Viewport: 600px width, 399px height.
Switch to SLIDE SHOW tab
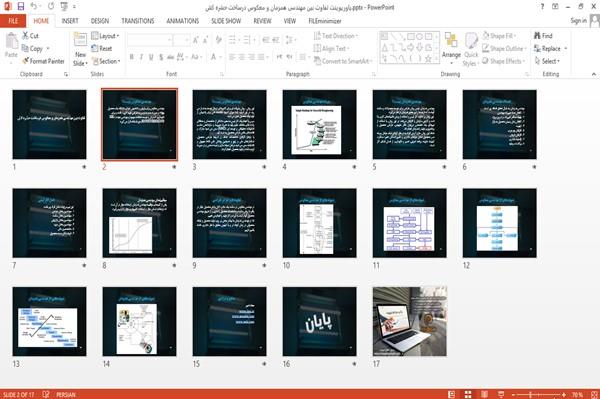[x=226, y=21]
